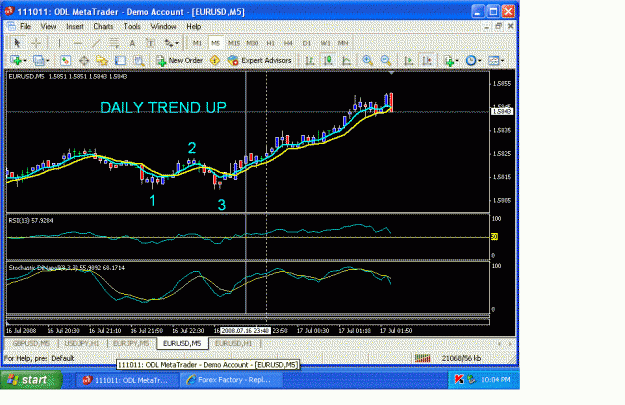The image size is (625, 405).
Task: Select the arrow Cursor tool
Action: (17, 43)
